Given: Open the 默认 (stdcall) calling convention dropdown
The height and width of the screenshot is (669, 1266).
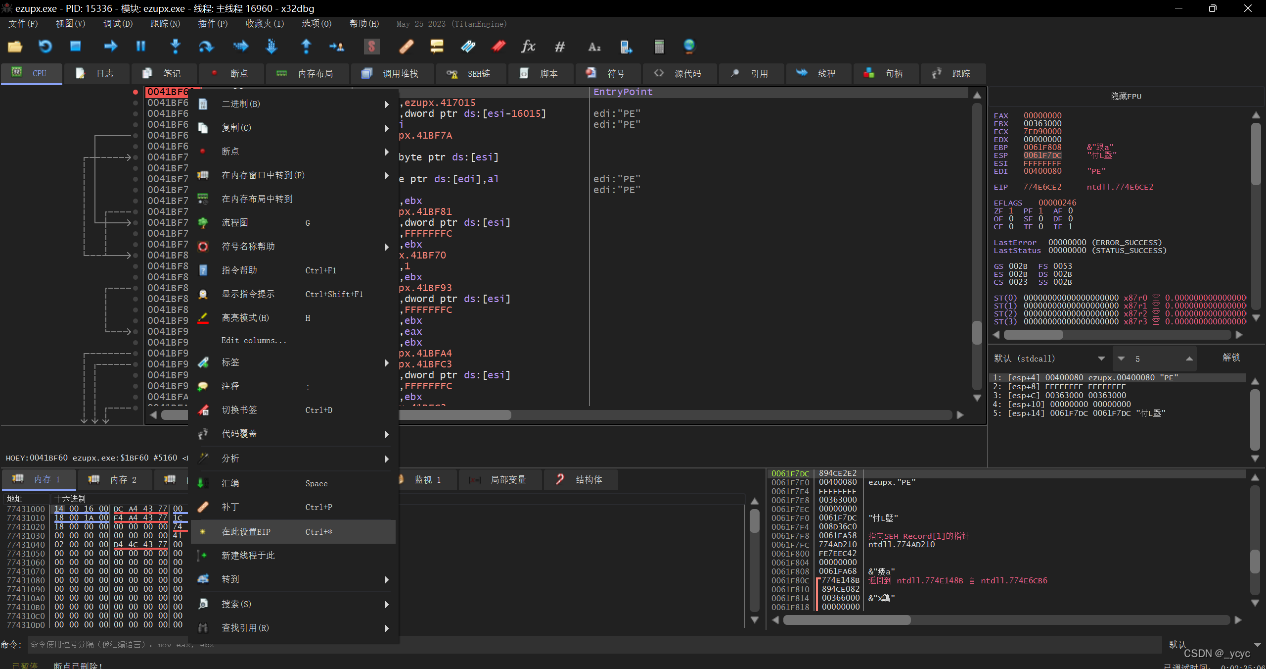Looking at the screenshot, I should (1050, 358).
